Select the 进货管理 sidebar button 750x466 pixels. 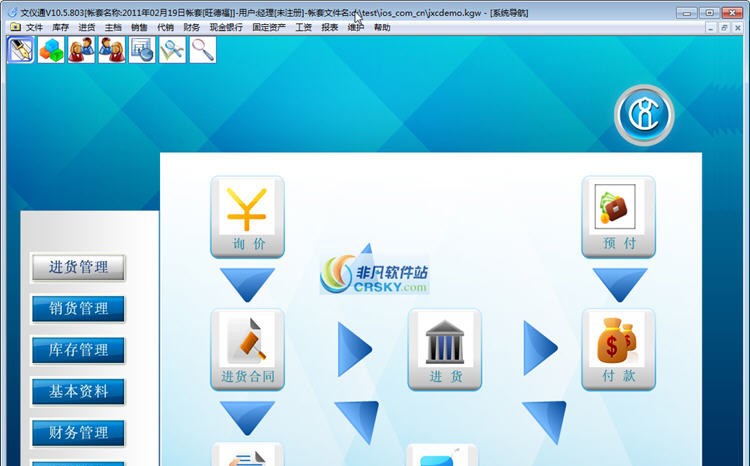tap(78, 267)
